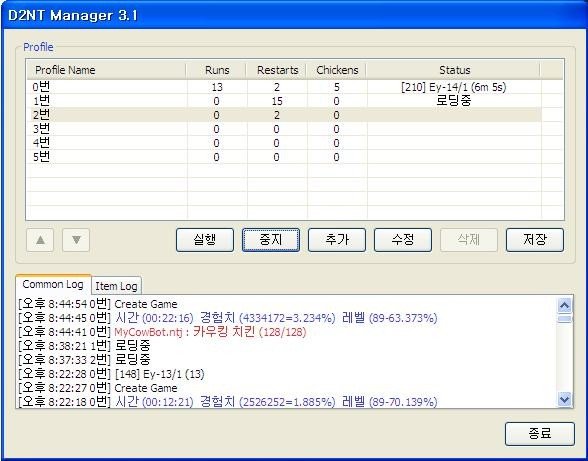
Task: Switch to the Item Log tab
Action: pos(116,286)
